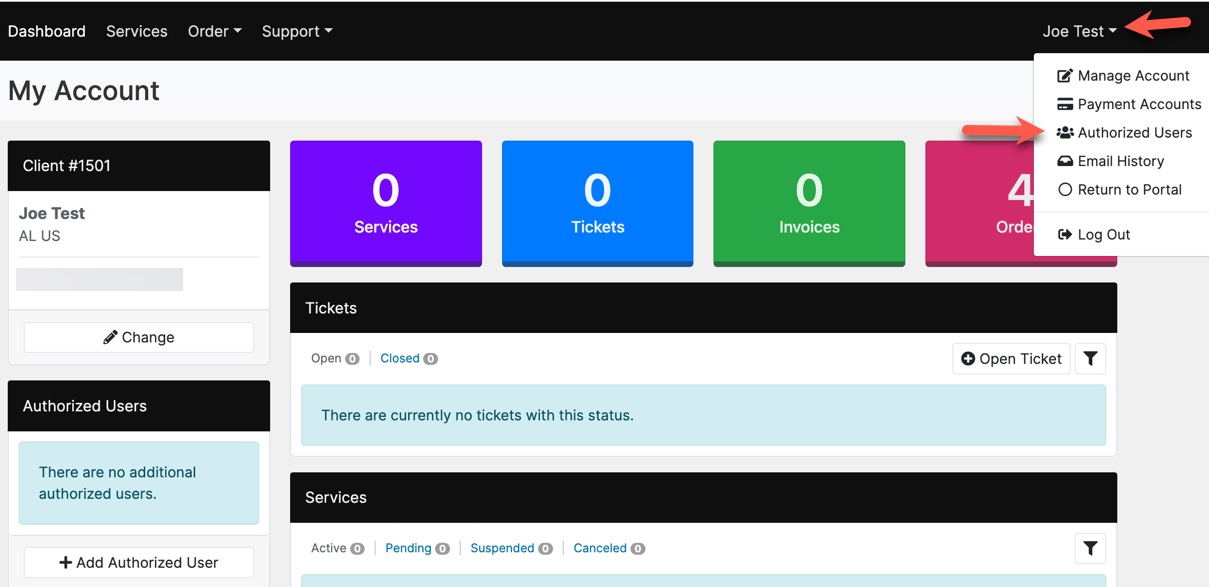Open the filter icon in the Tickets panel
The width and height of the screenshot is (1209, 587).
pyautogui.click(x=1090, y=358)
